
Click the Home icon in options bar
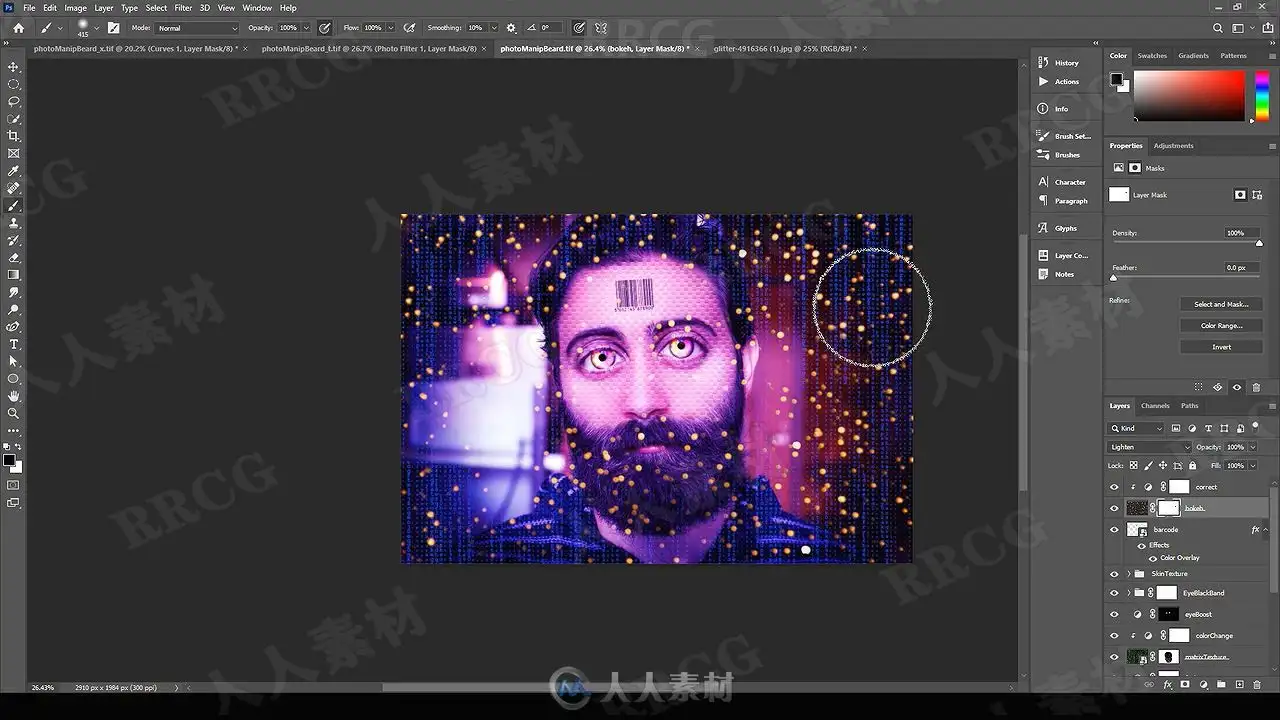[18, 28]
